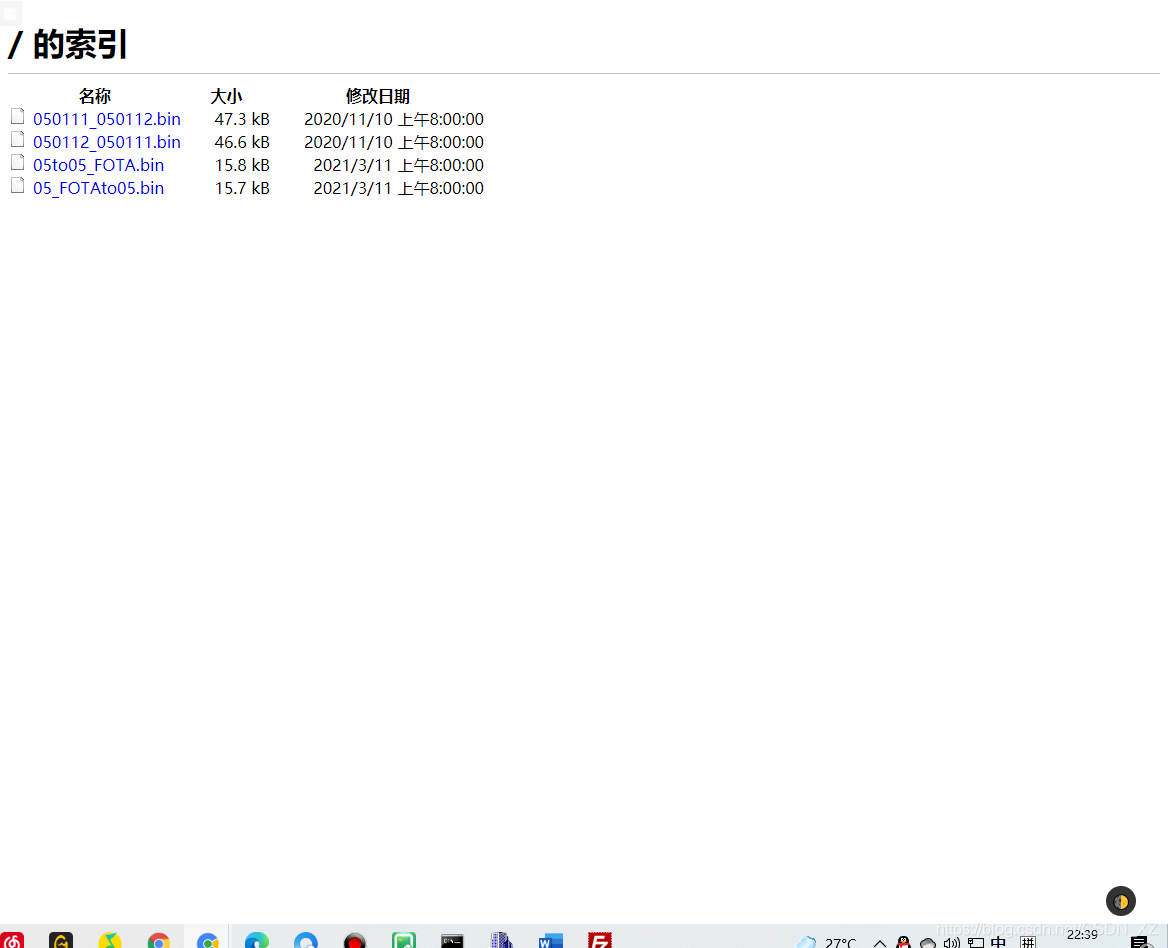Click the 修改日期 column header
This screenshot has width=1168, height=948.
pyautogui.click(x=378, y=96)
